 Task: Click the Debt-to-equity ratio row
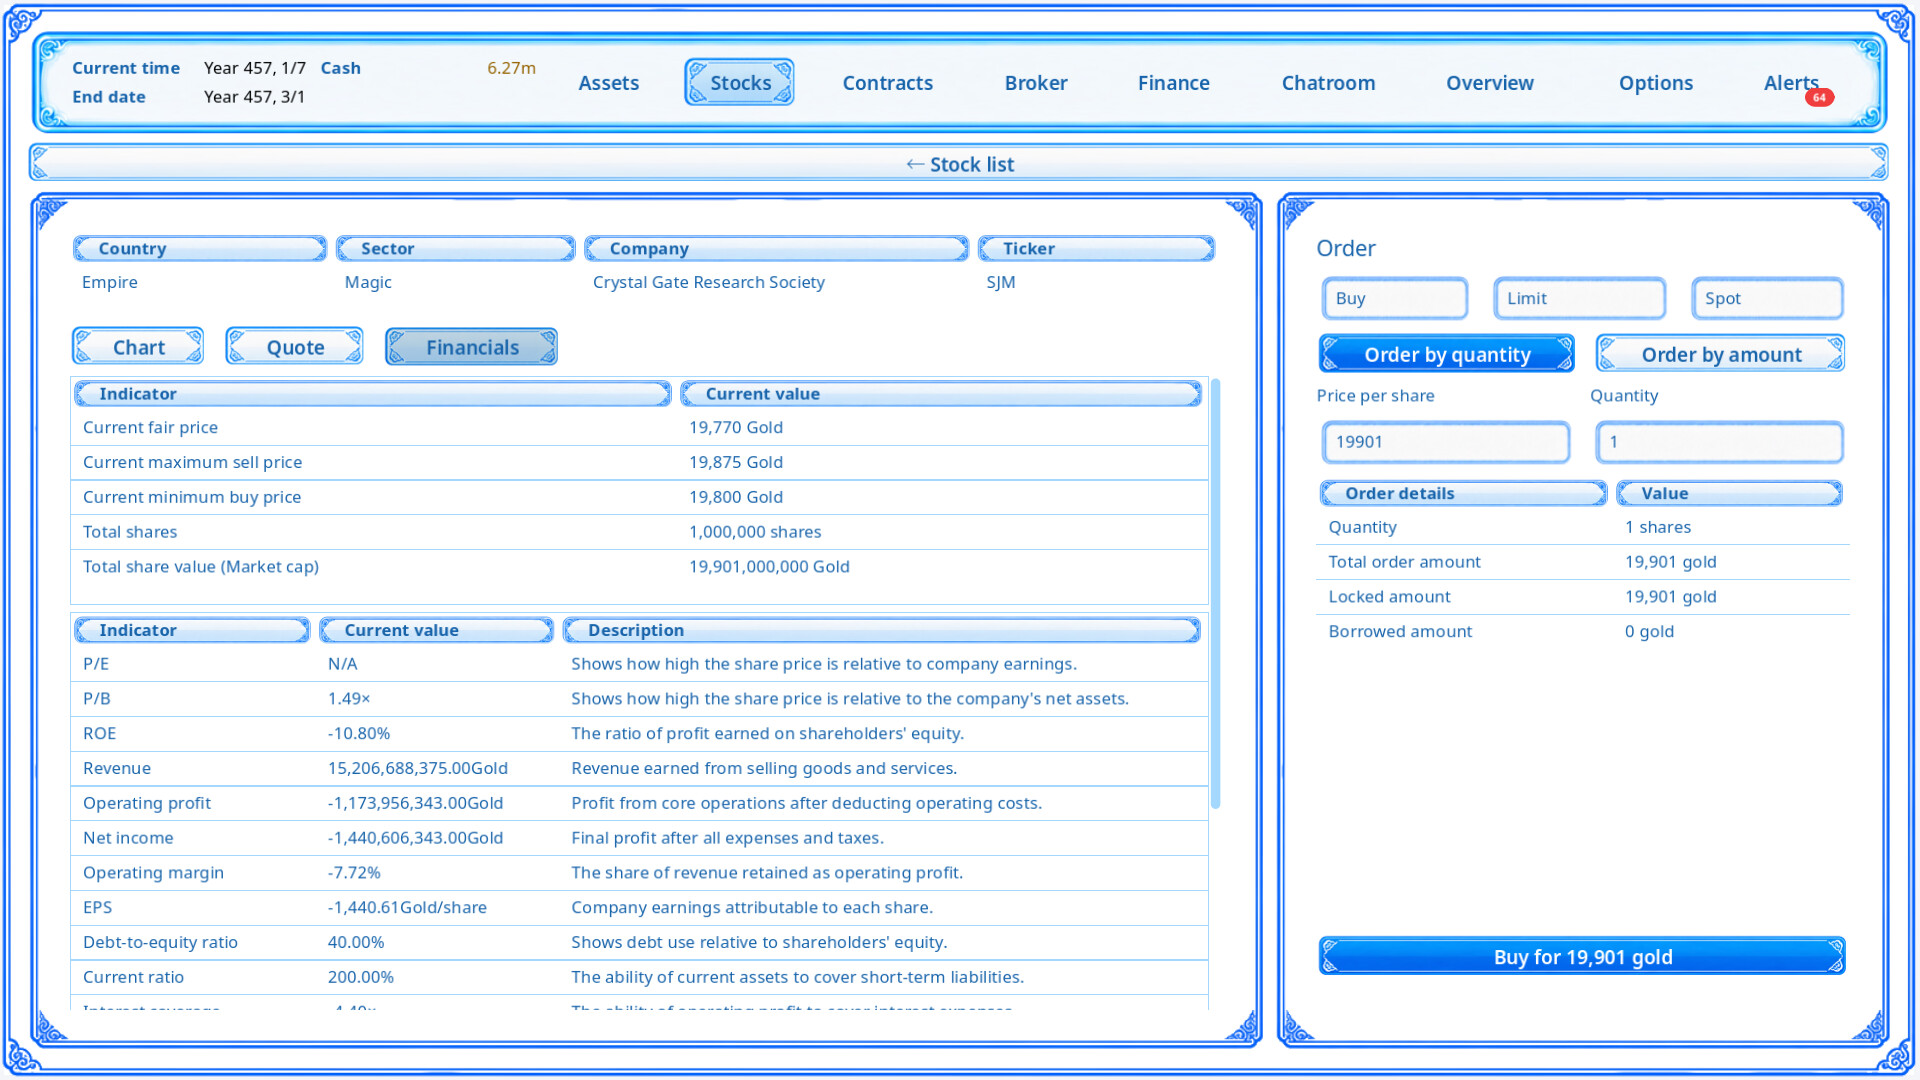640,942
